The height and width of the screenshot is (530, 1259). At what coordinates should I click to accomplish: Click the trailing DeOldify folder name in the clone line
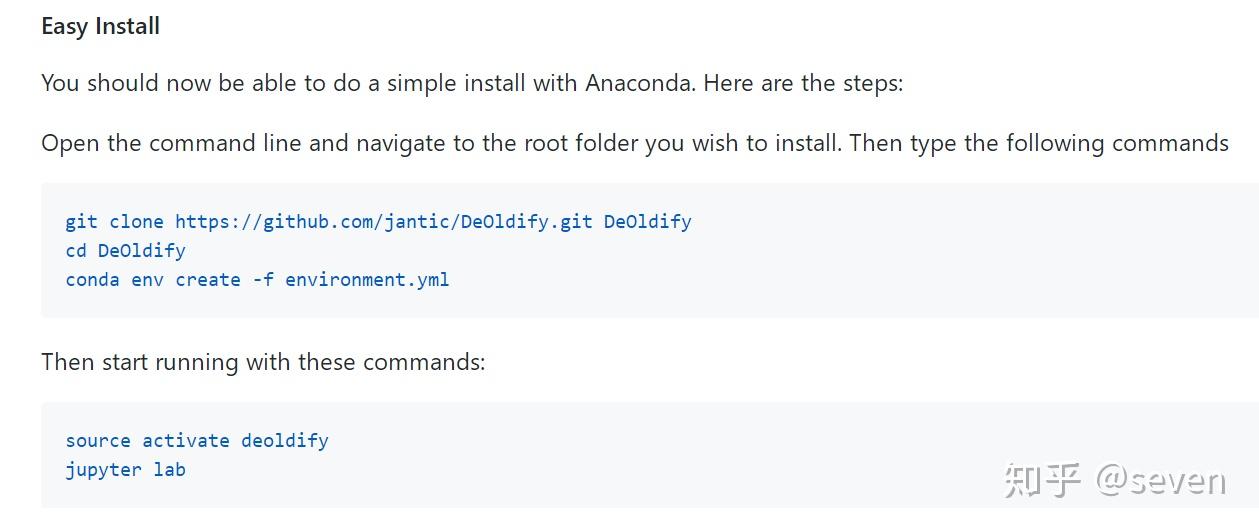(647, 221)
